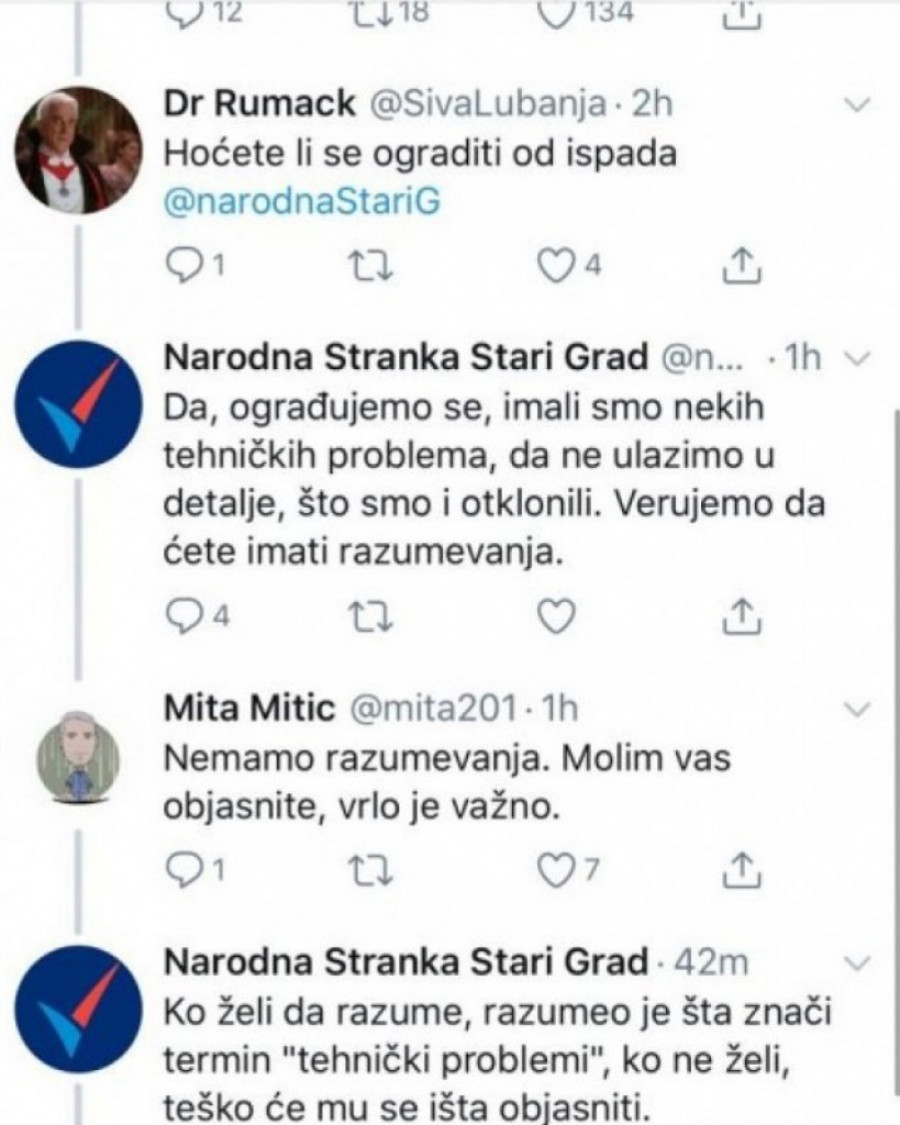Open the options chevron on Narodna Stranka's 1h tweet

858,359
